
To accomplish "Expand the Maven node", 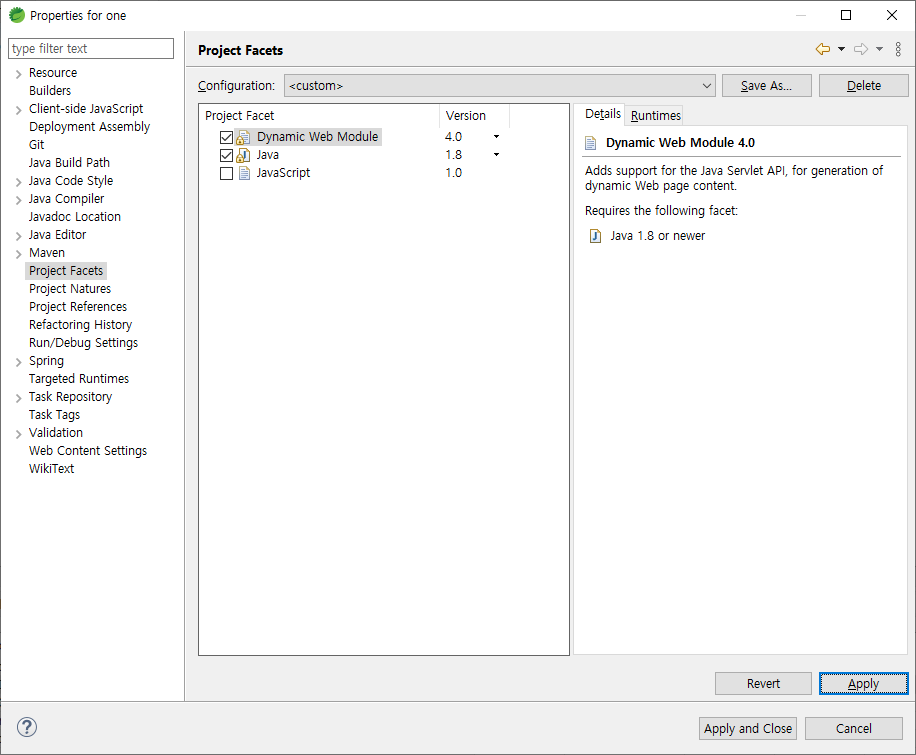I will [x=18, y=254].
